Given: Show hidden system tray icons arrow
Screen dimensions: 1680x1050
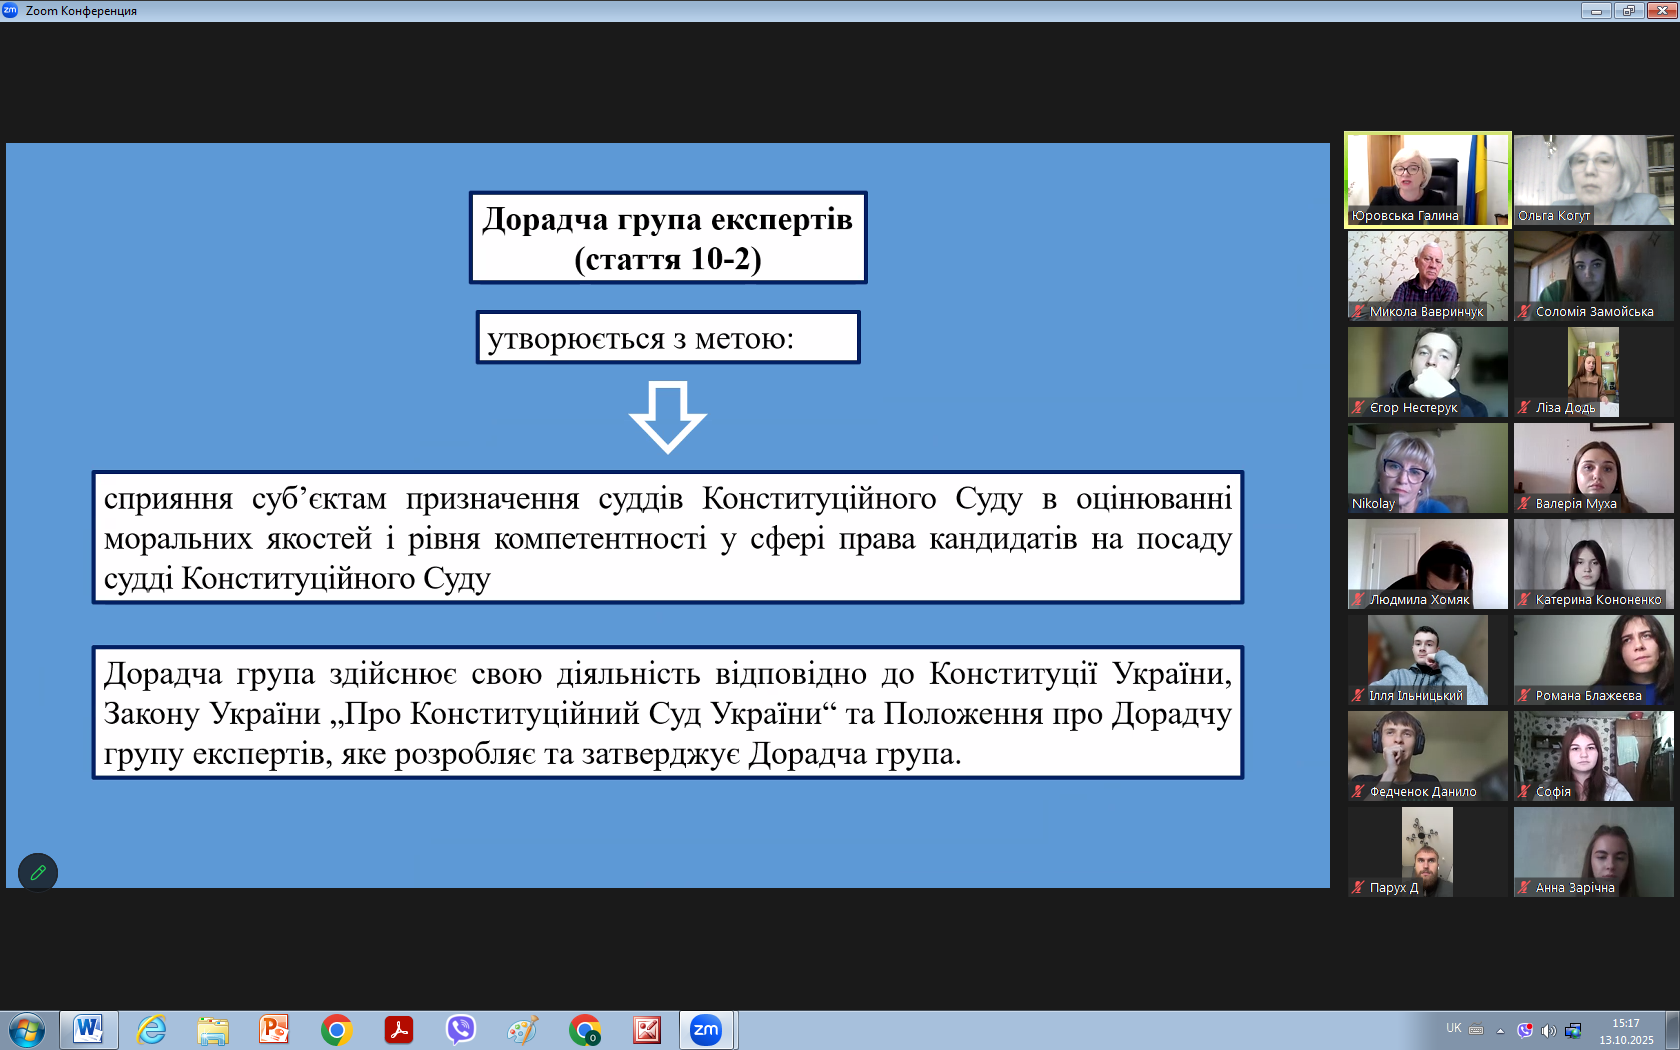Looking at the screenshot, I should 1500,1030.
